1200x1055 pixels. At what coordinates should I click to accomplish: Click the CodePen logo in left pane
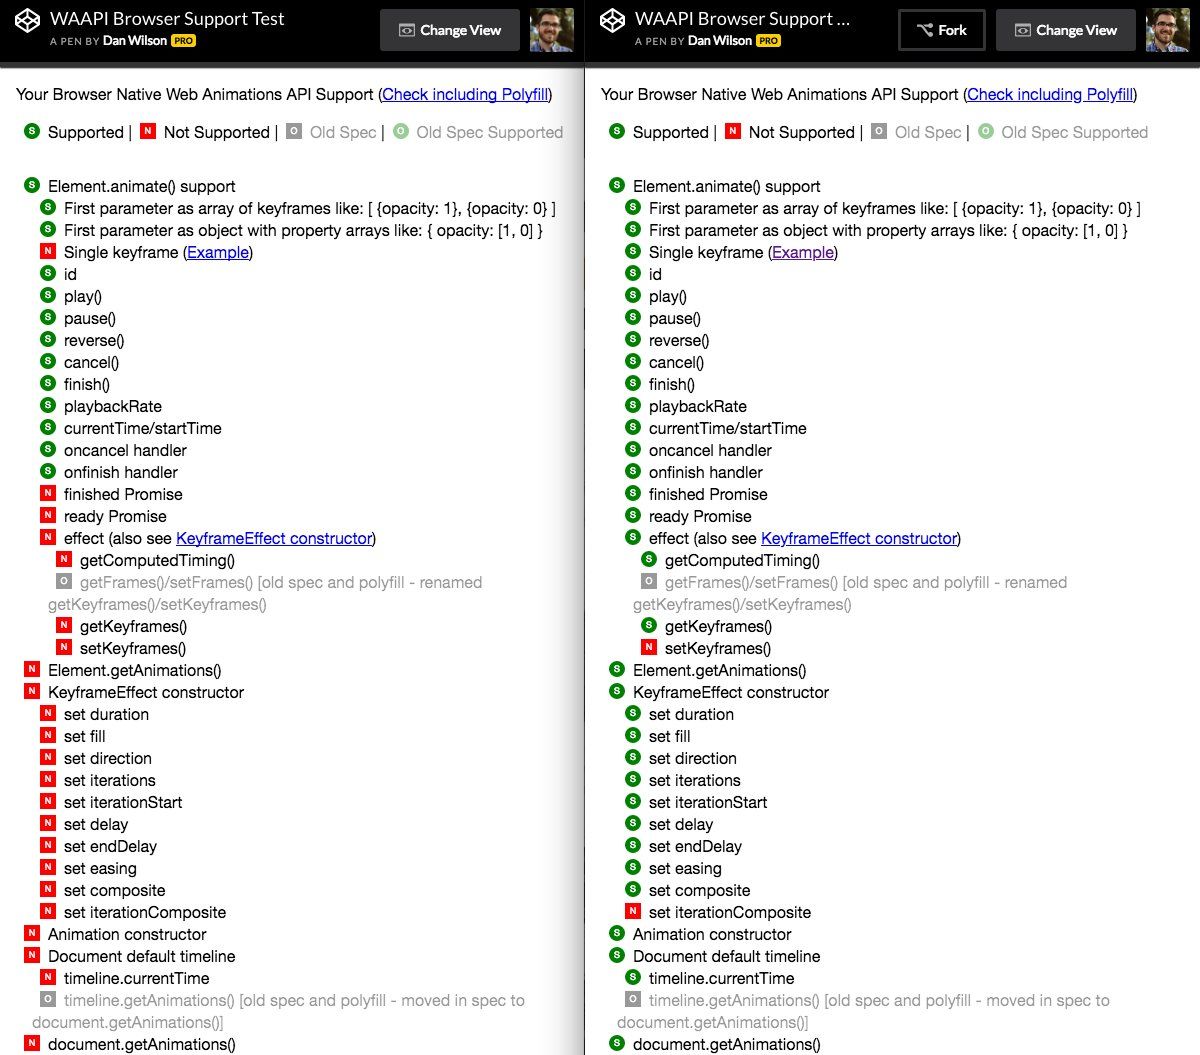[27, 20]
